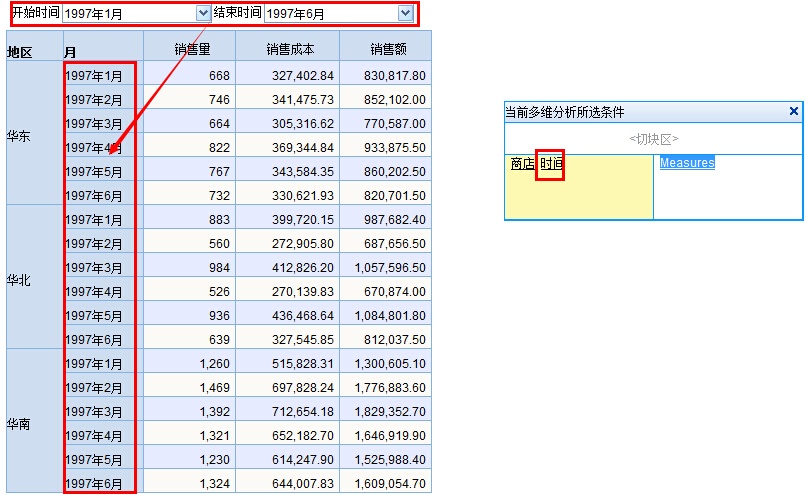Click sales cost 343,584.35
The width and height of the screenshot is (806, 495).
pyautogui.click(x=303, y=172)
